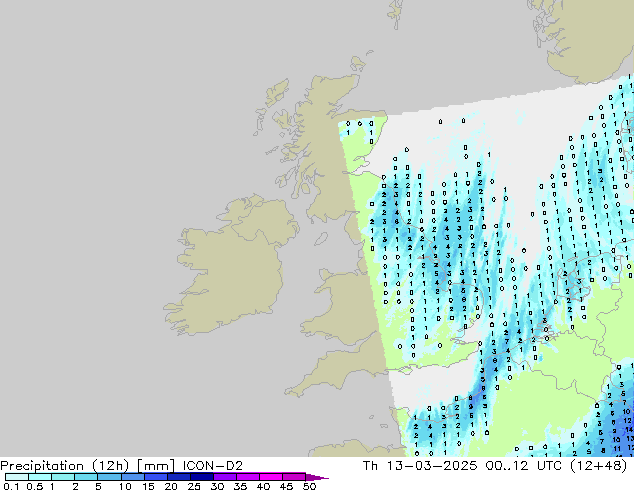
Task: Click the 'Th 13-03-2025' date text
Action: coord(420,466)
